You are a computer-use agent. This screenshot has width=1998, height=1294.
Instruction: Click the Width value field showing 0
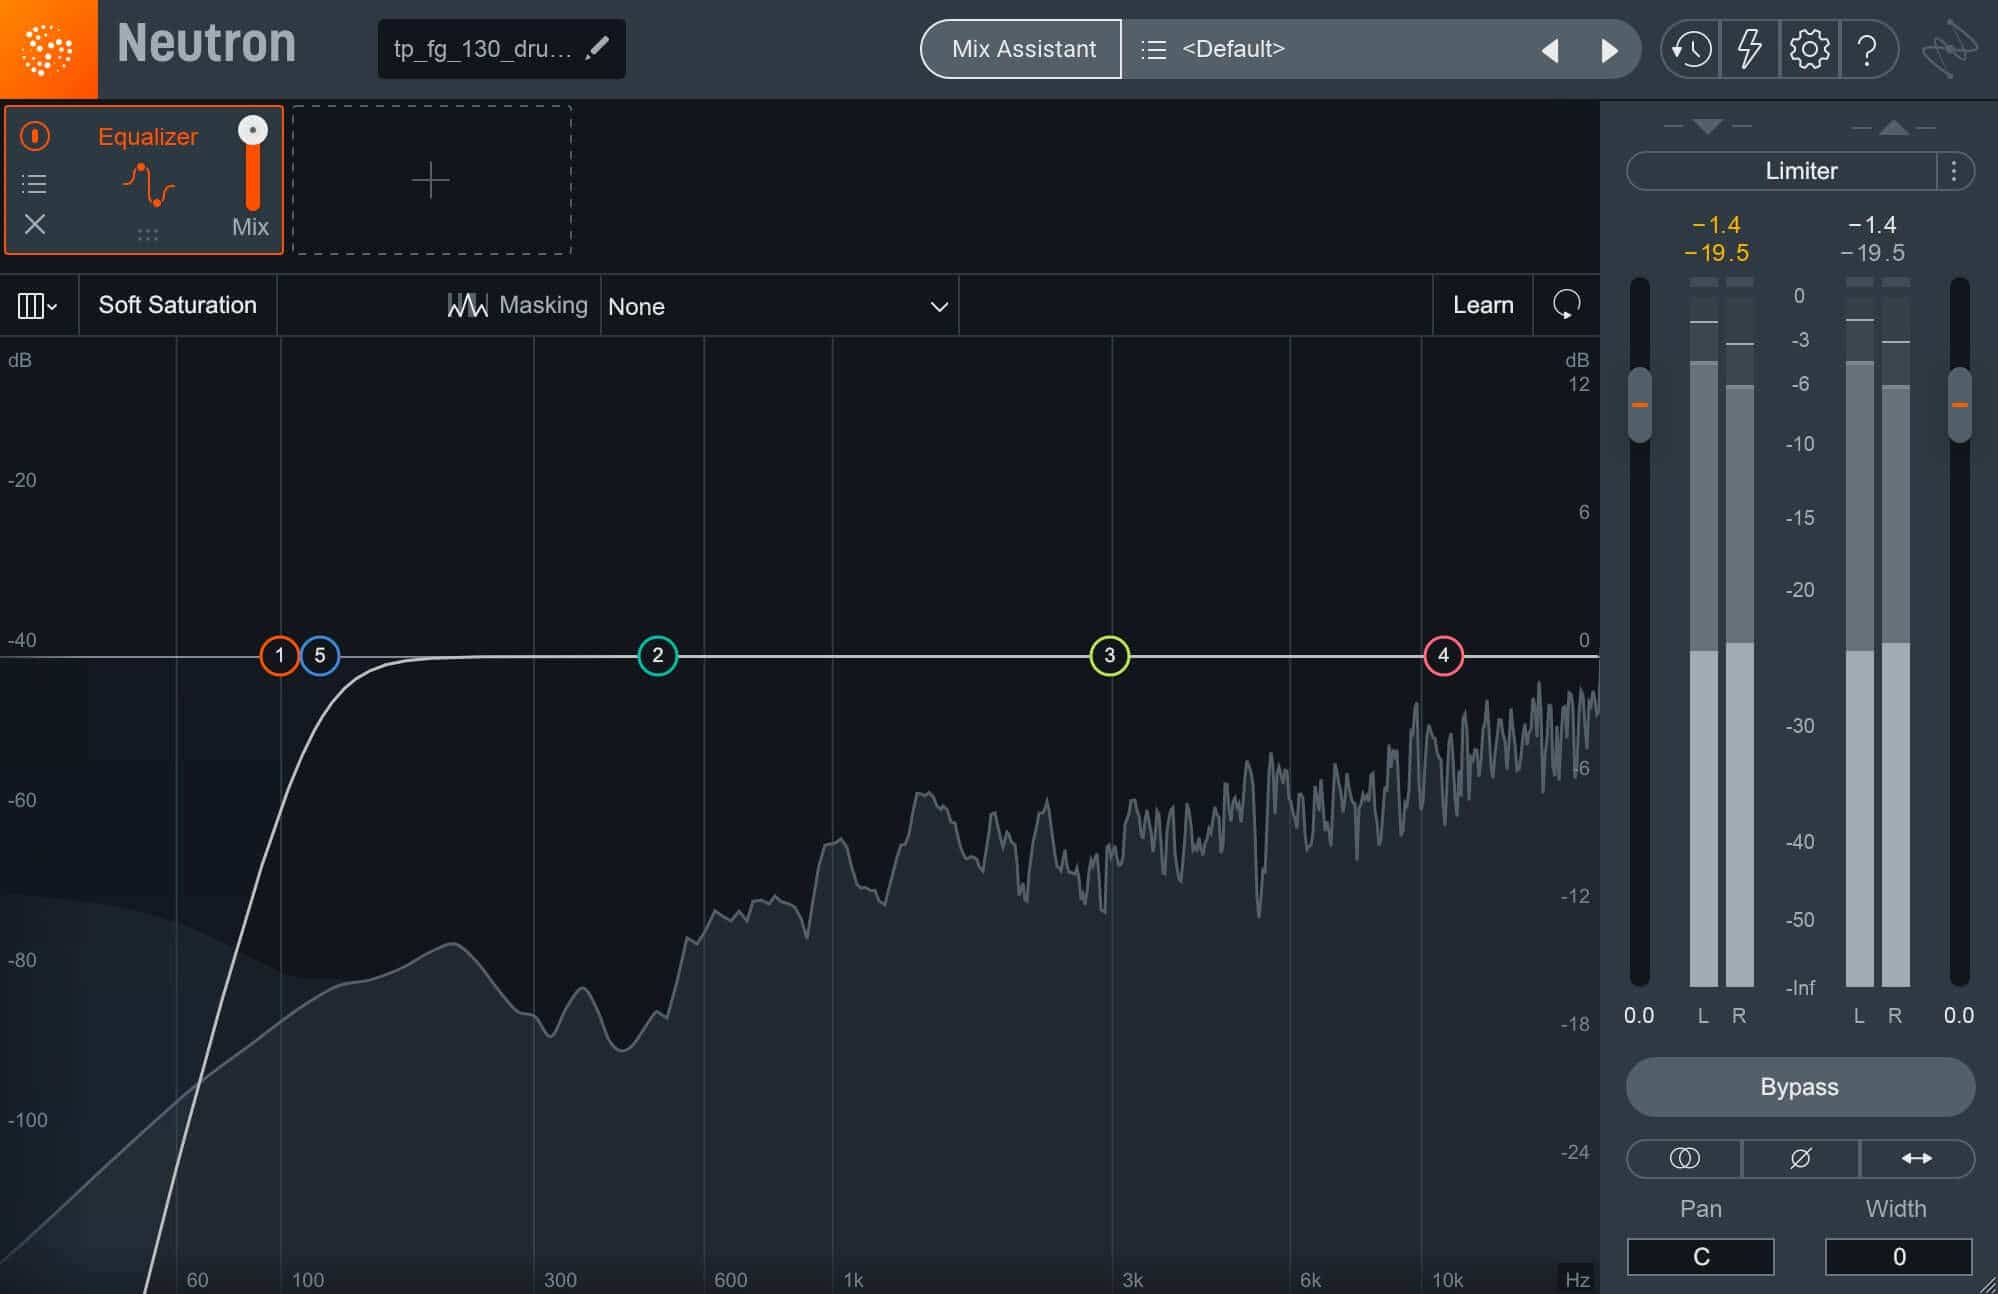point(1899,1256)
